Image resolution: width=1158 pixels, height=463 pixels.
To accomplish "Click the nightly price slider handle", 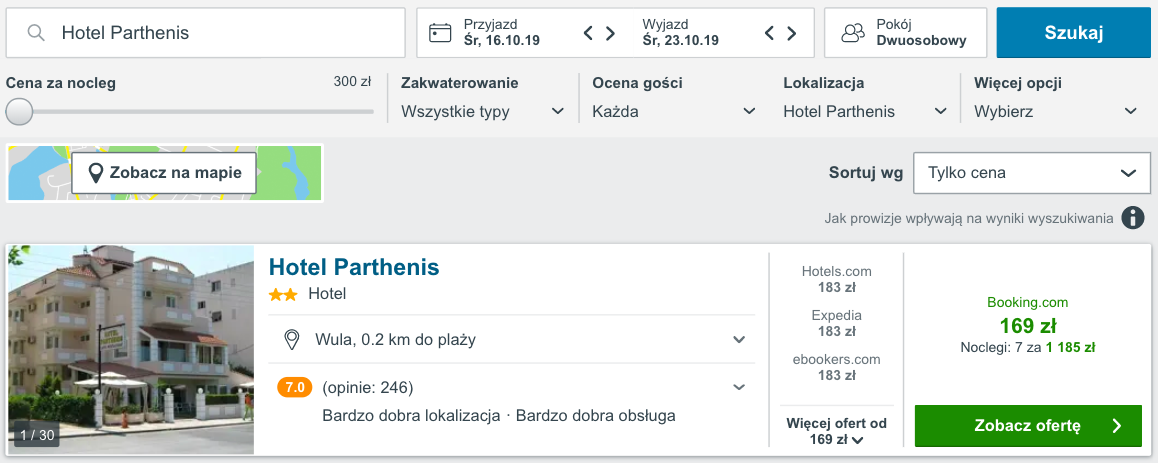I will 19,112.
